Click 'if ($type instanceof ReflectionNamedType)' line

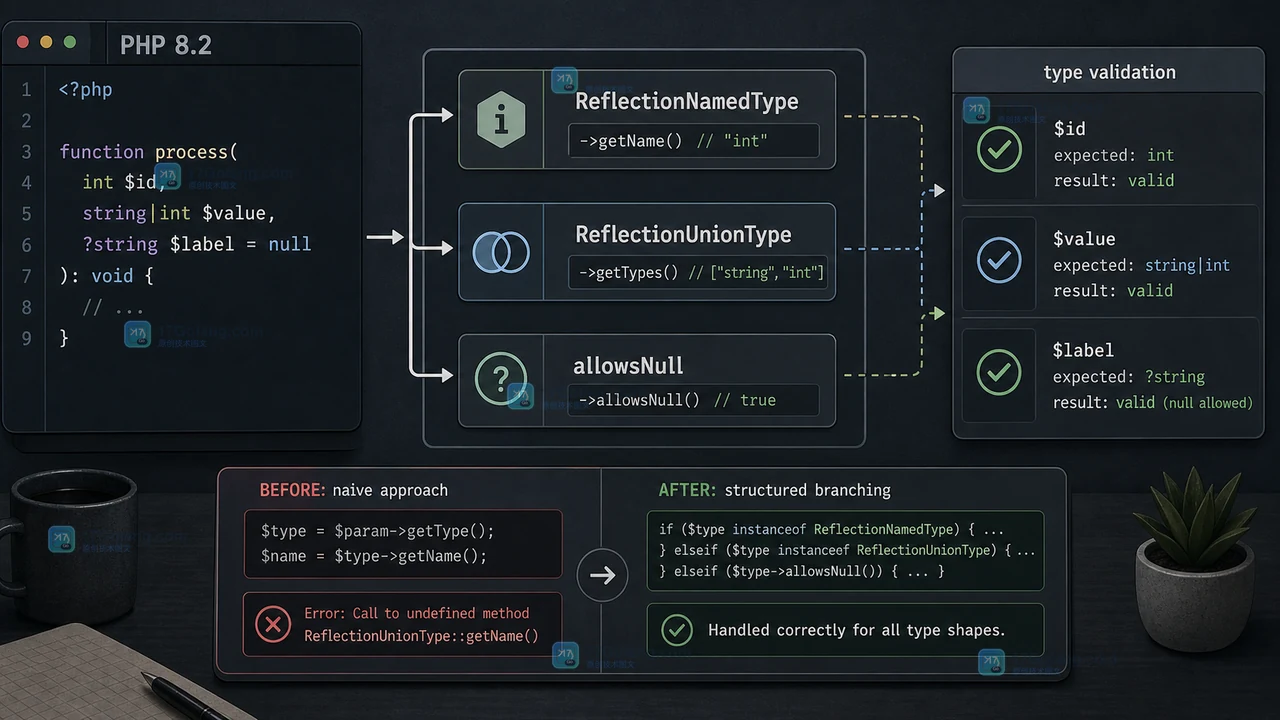[x=832, y=529]
